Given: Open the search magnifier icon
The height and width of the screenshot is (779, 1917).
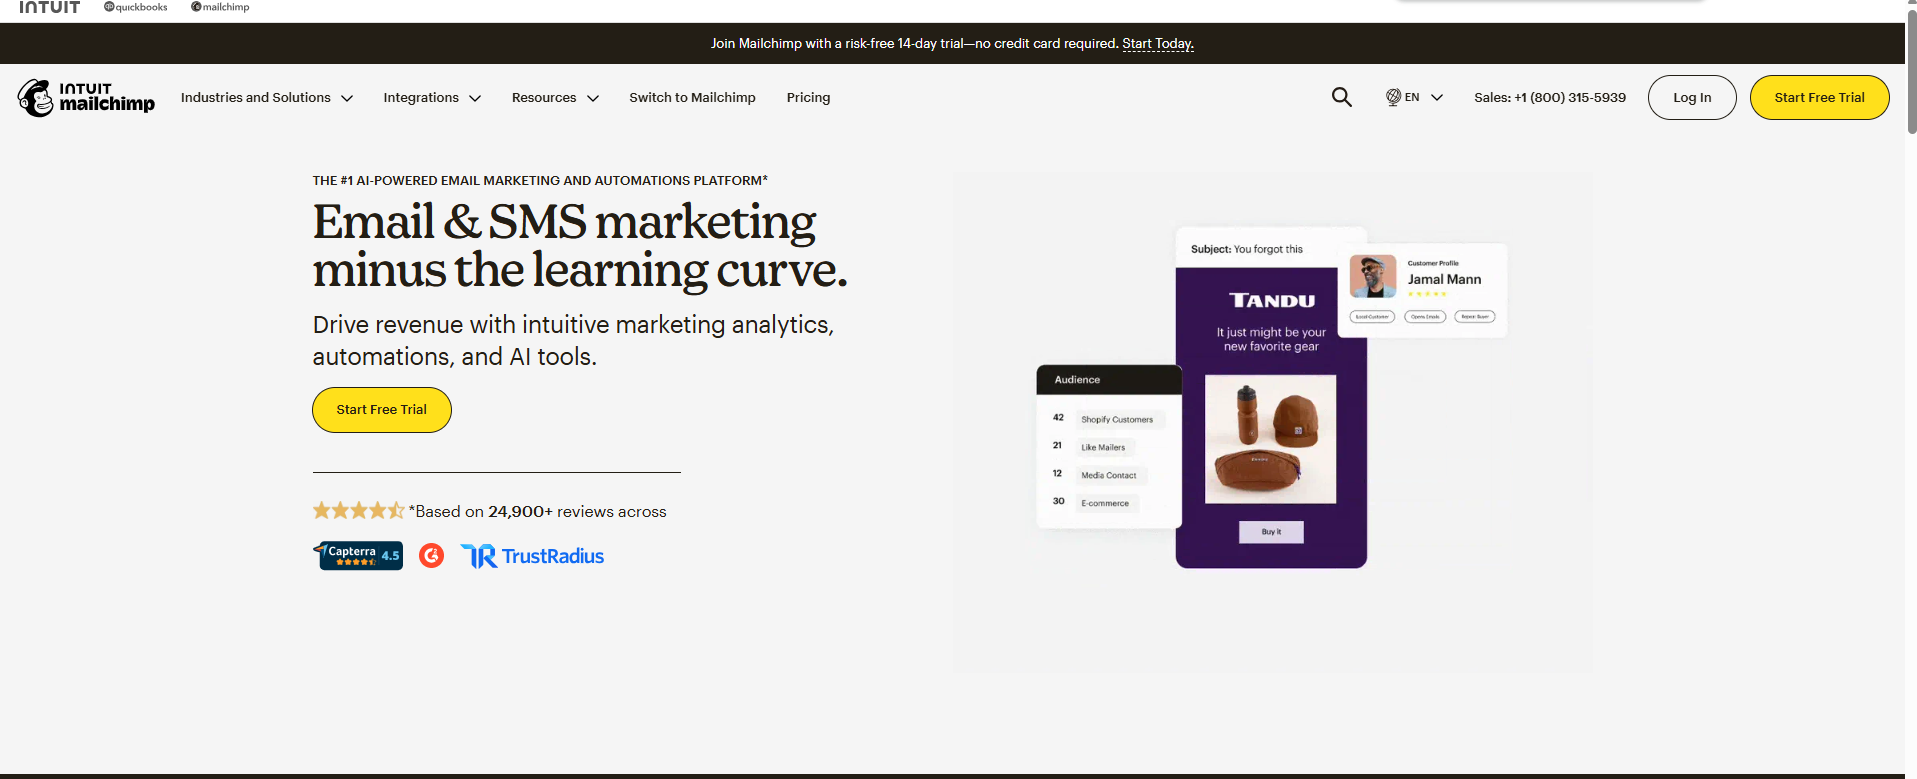Looking at the screenshot, I should (x=1341, y=97).
